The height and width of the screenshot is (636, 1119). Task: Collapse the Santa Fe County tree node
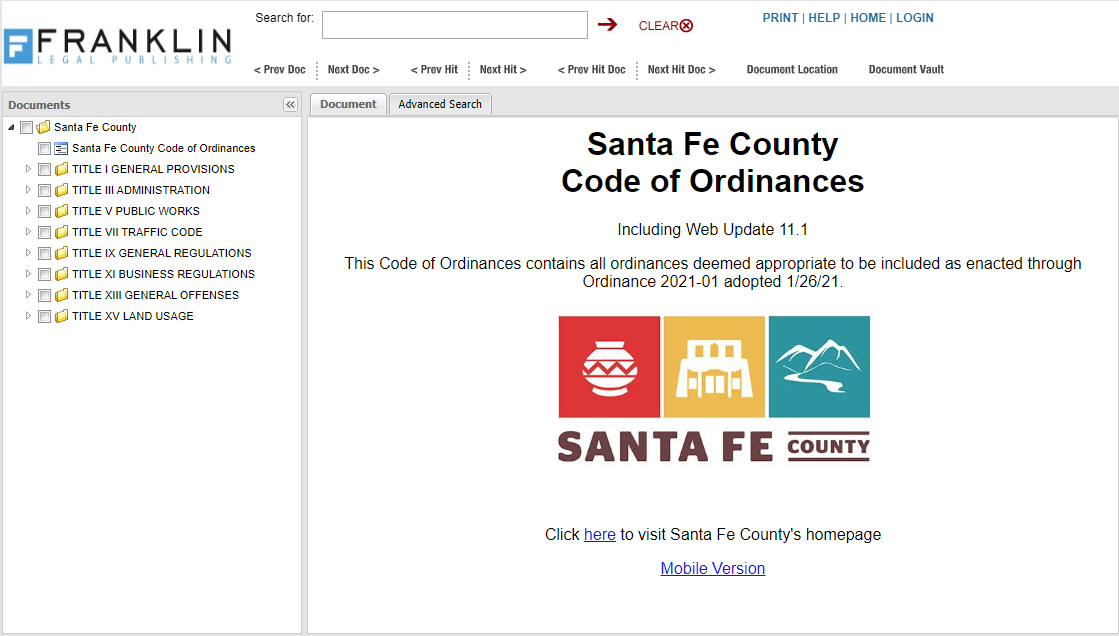(x=9, y=127)
